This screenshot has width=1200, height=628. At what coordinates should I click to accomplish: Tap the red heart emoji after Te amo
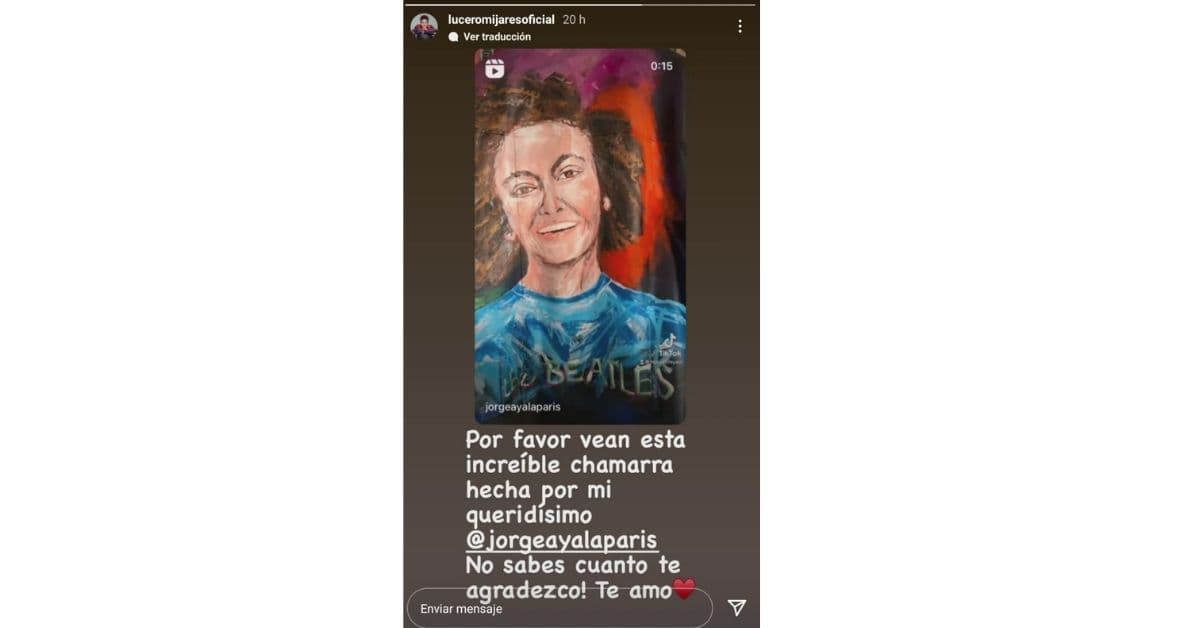point(685,590)
